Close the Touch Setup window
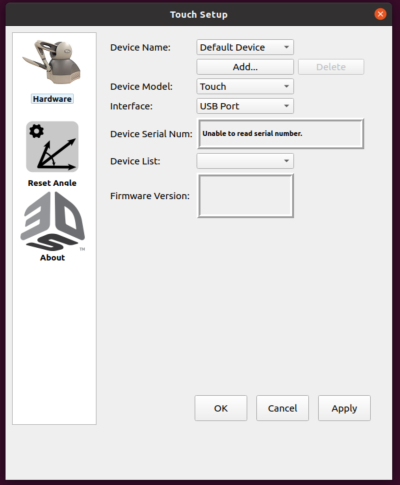This screenshot has height=485, width=400. click(x=380, y=14)
